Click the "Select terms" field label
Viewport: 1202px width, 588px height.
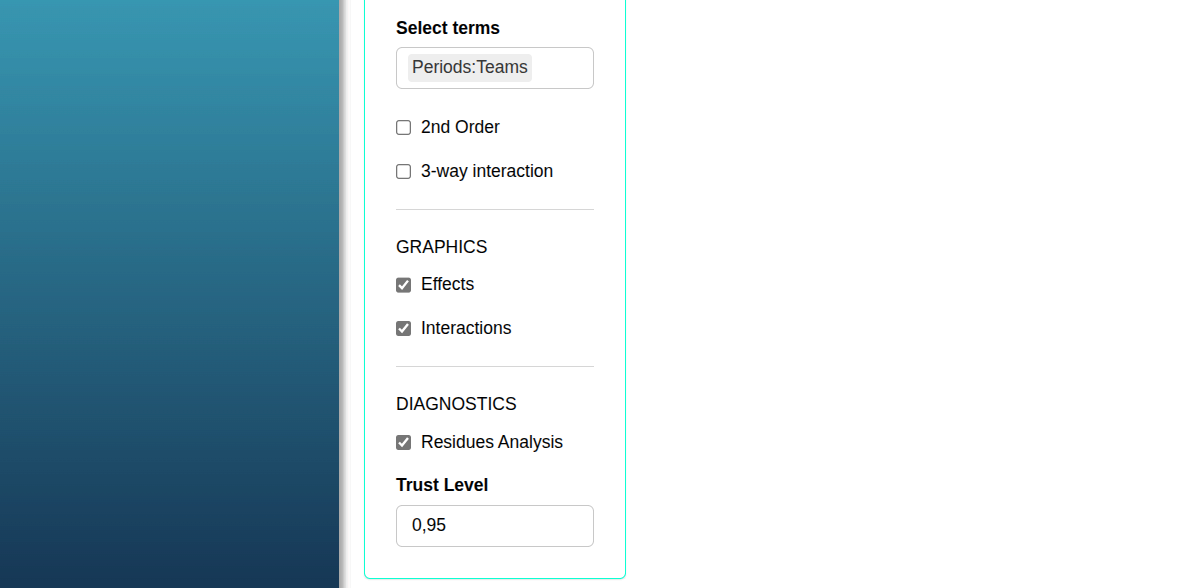[448, 28]
